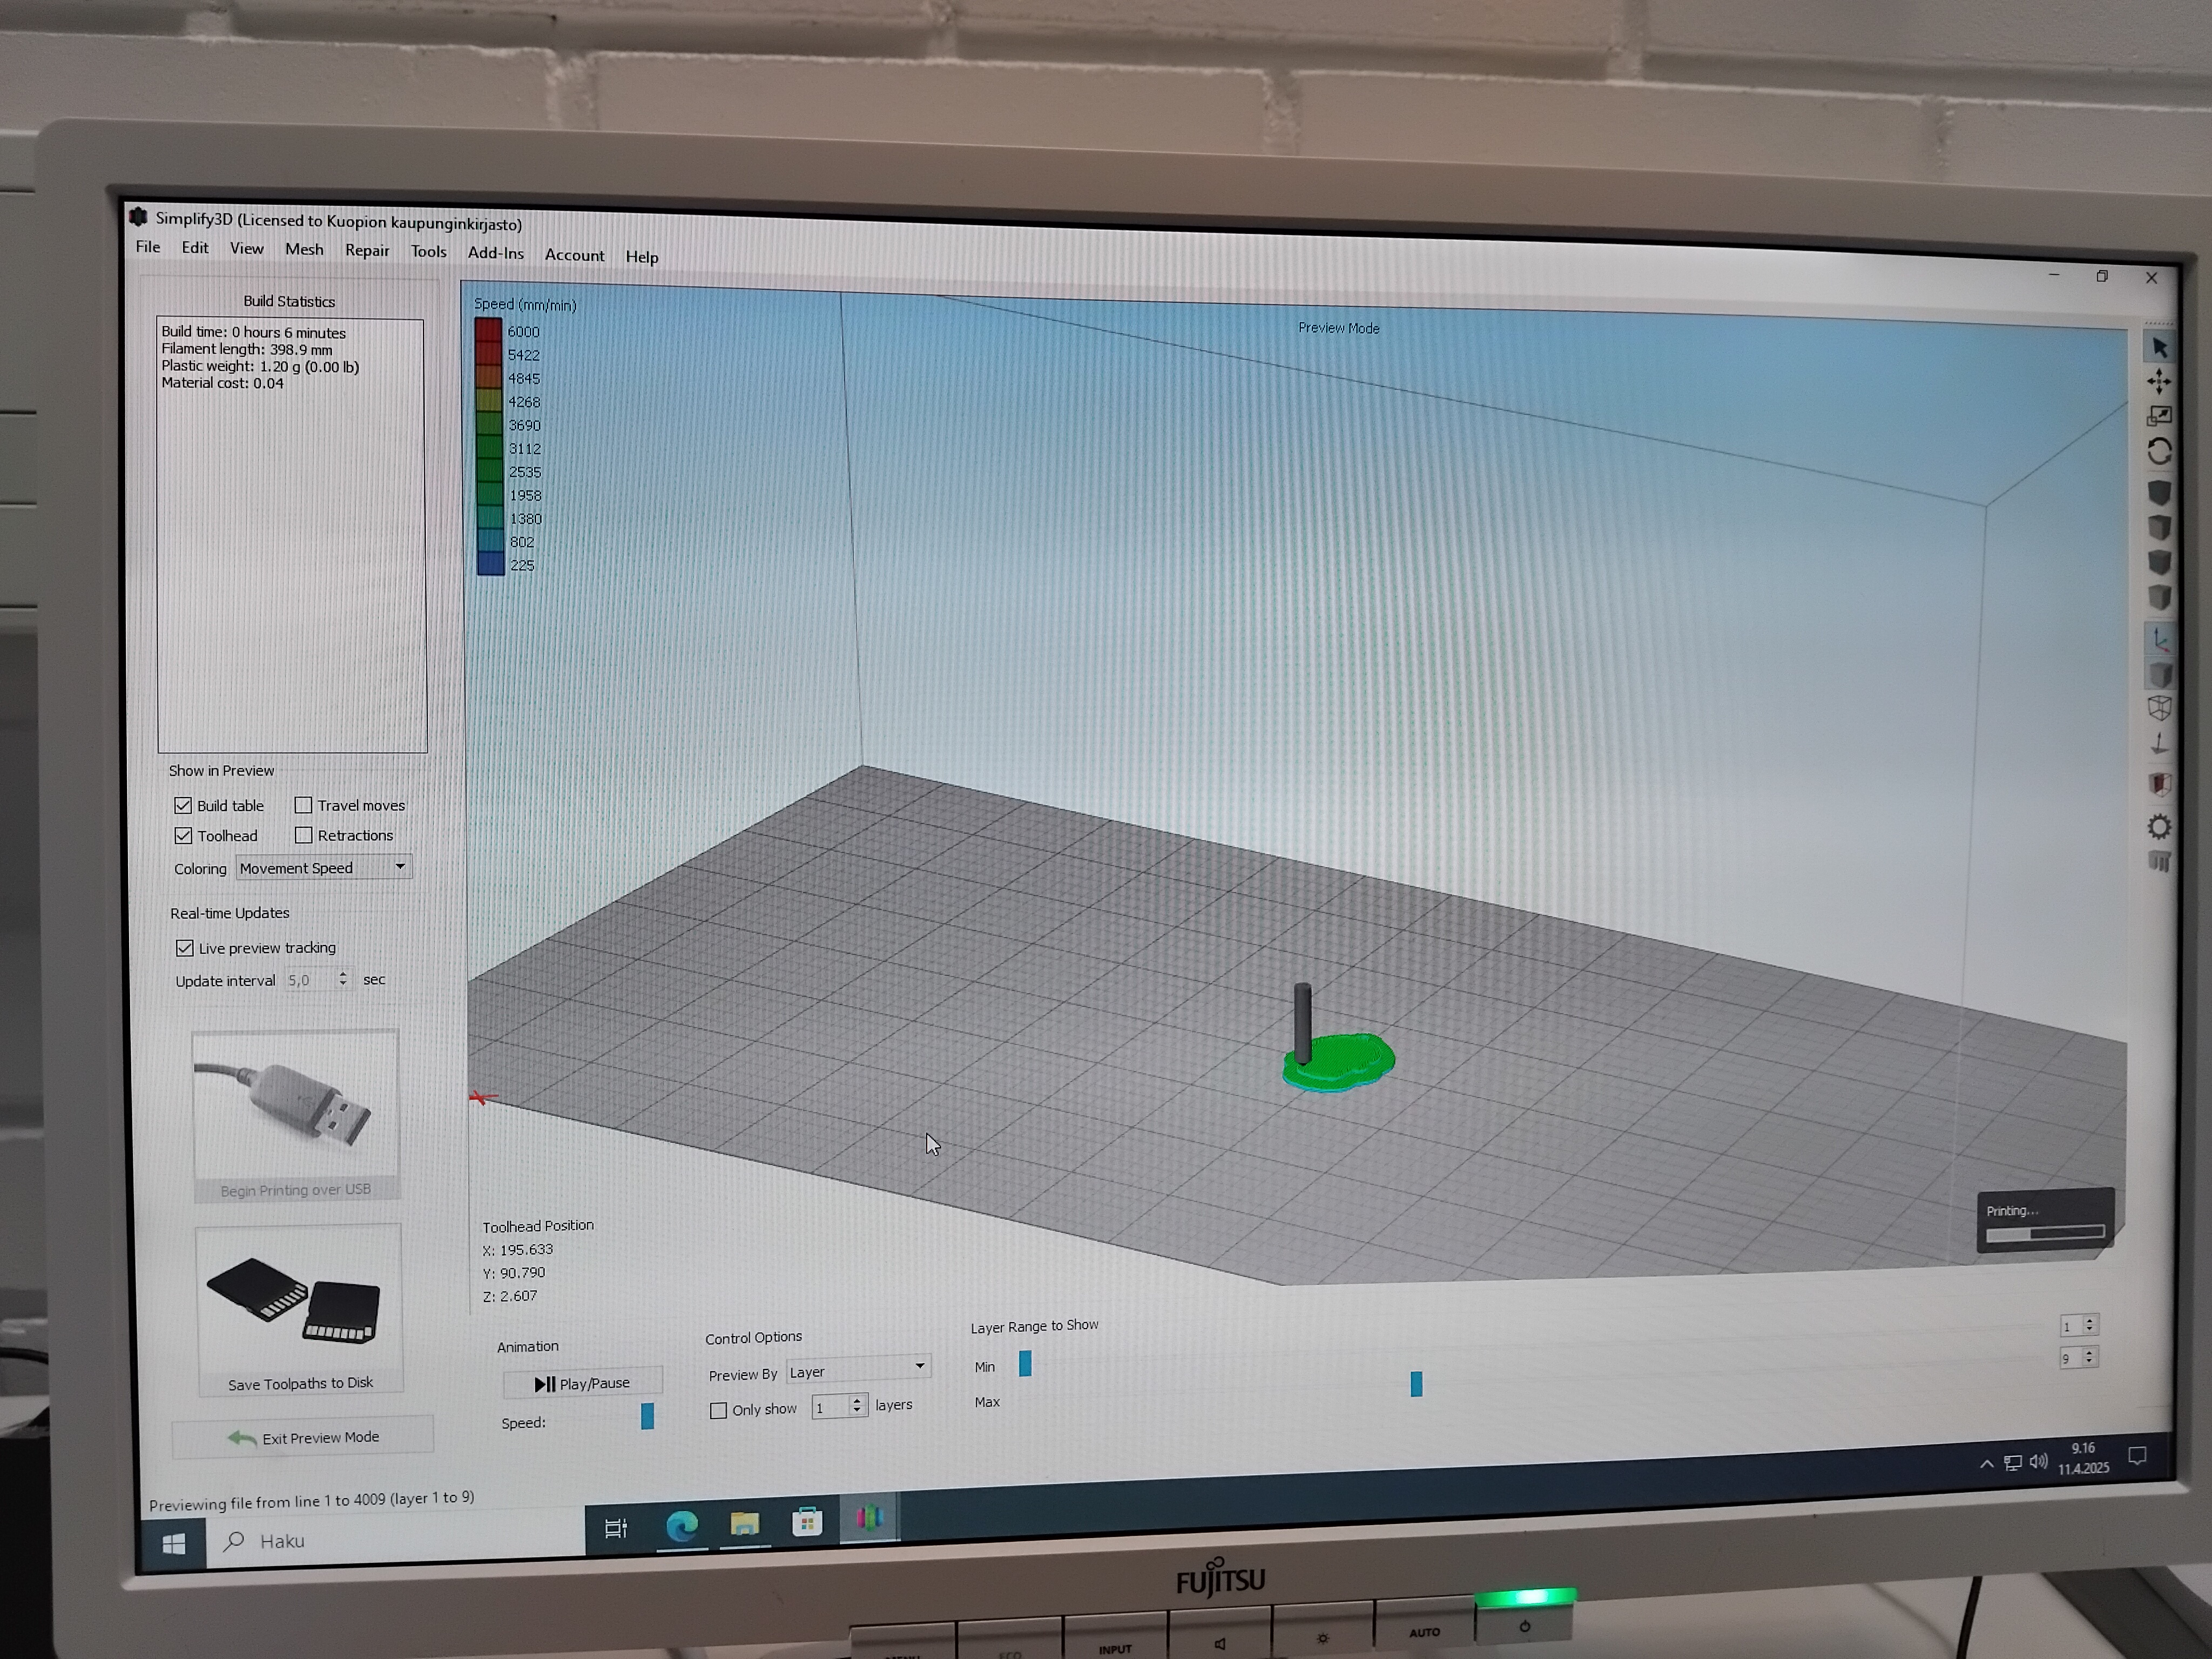Click the Max layer range slider handle
2212x1659 pixels.
pyautogui.click(x=1416, y=1384)
